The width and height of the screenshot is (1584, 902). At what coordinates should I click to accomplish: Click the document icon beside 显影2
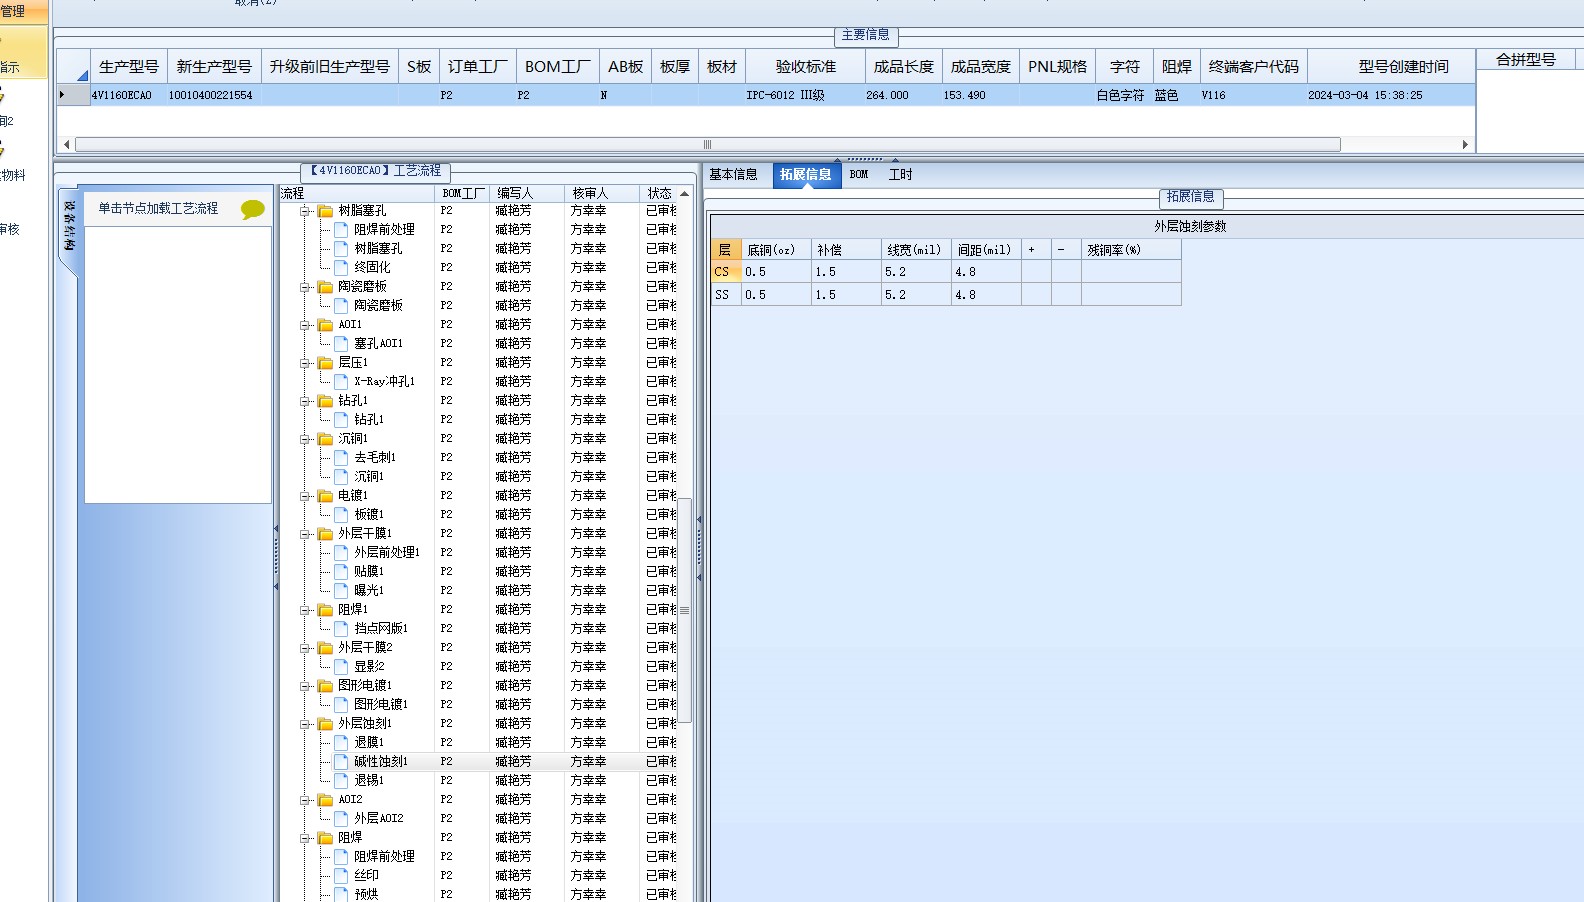coord(341,667)
